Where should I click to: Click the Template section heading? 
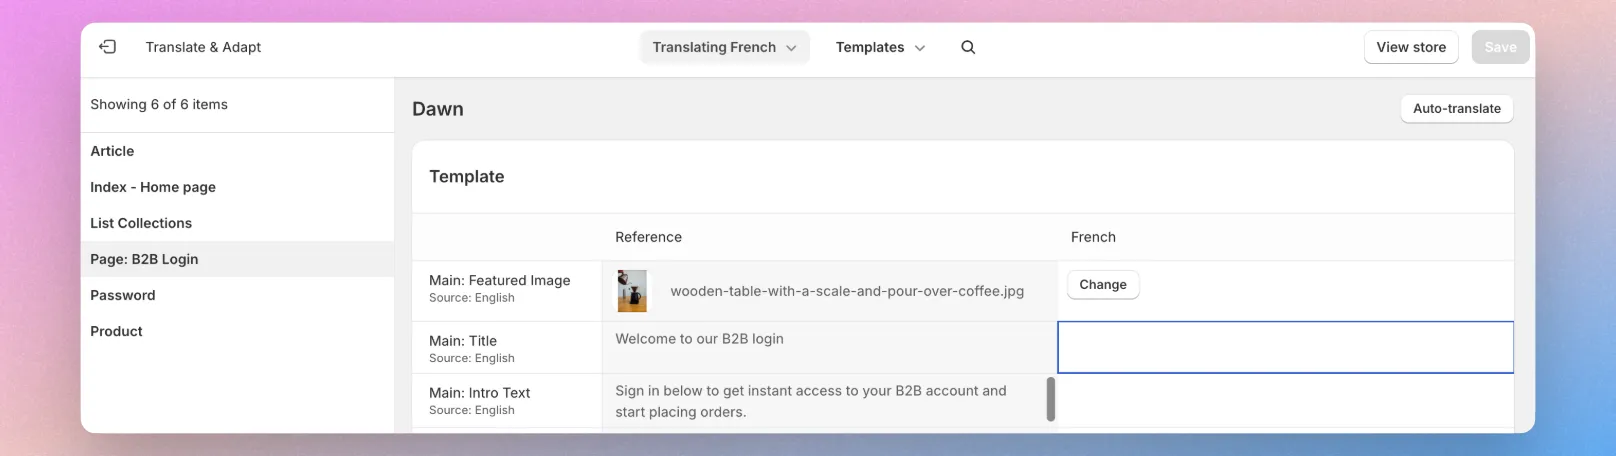coord(467,177)
